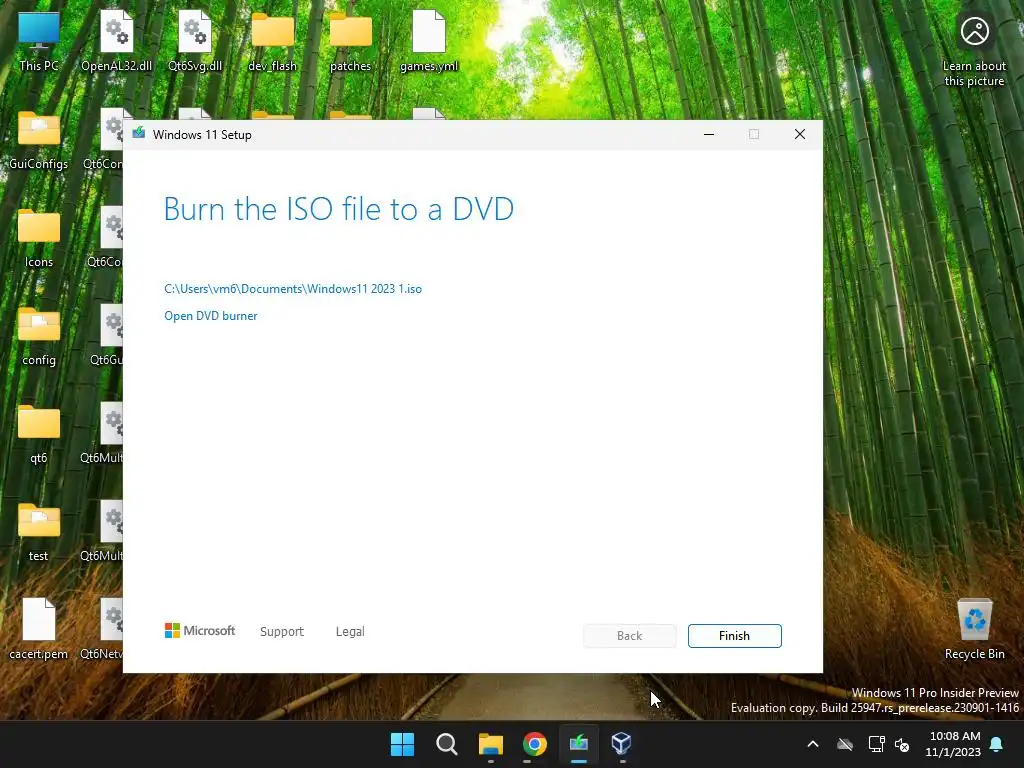Select cacert.pem file on desktop
Viewport: 1024px width, 768px height.
39,629
